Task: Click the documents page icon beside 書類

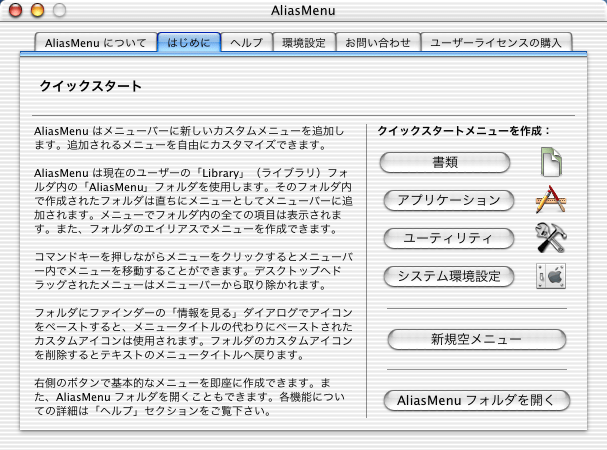Action: coord(551,162)
